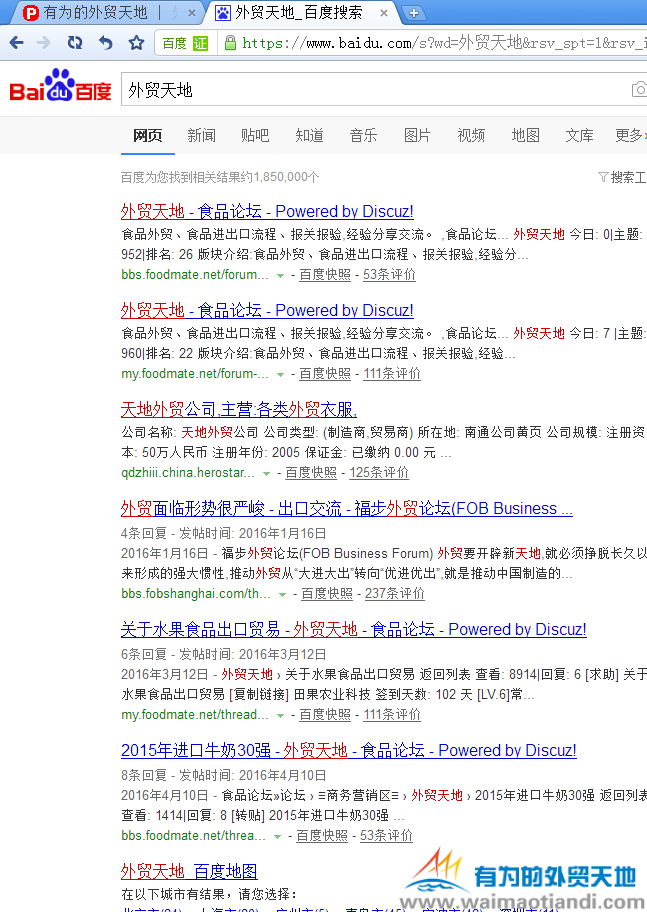This screenshot has width=647, height=912.
Task: Switch to the 有为的外贸天地 browser tab
Action: [x=95, y=13]
